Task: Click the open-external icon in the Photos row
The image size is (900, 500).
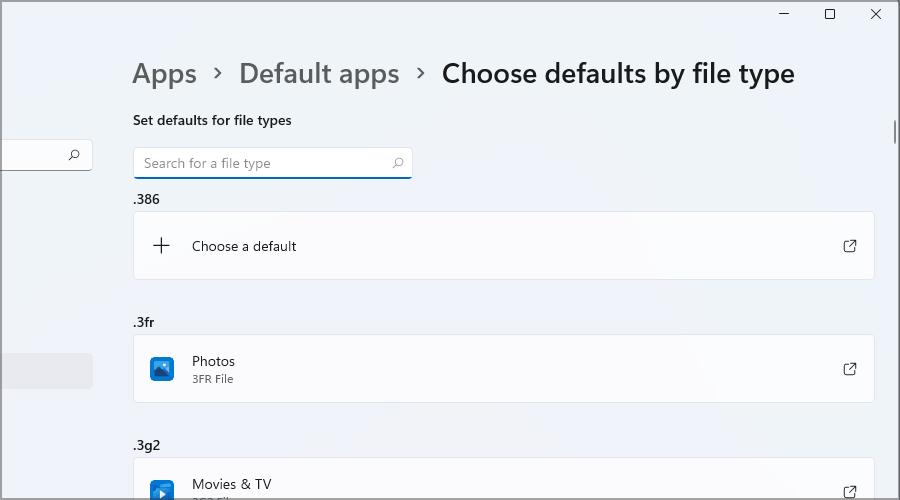Action: [x=850, y=369]
